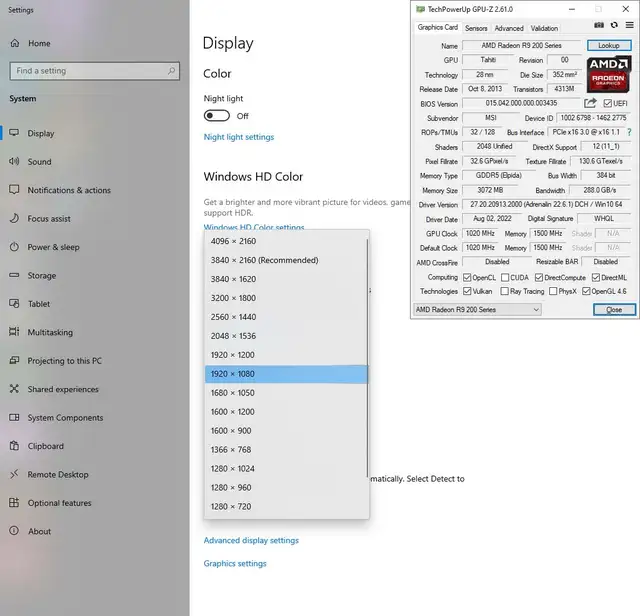Switch to the Advanced tab in GPU-Z

tap(509, 28)
